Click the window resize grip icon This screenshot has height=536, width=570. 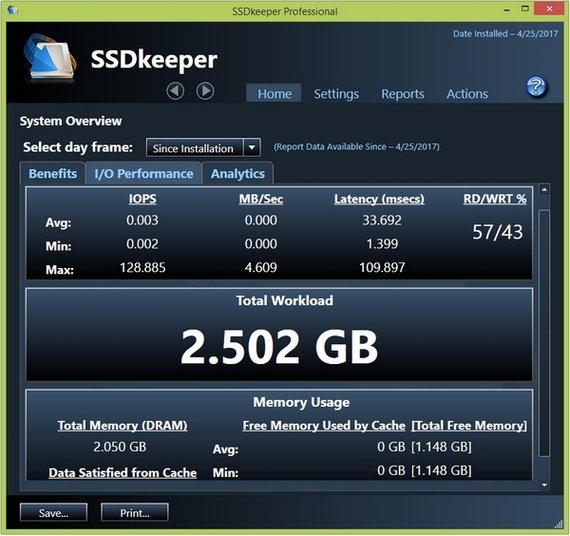(558, 524)
